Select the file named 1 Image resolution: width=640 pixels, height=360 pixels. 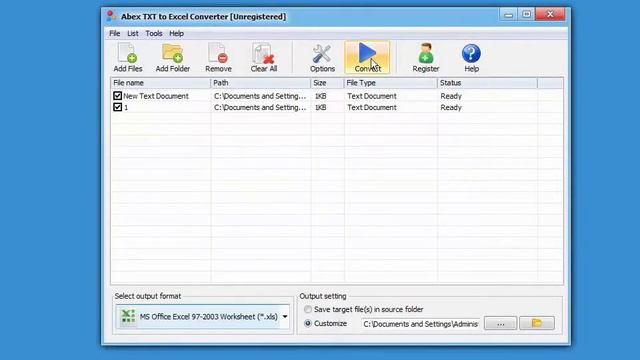point(126,107)
